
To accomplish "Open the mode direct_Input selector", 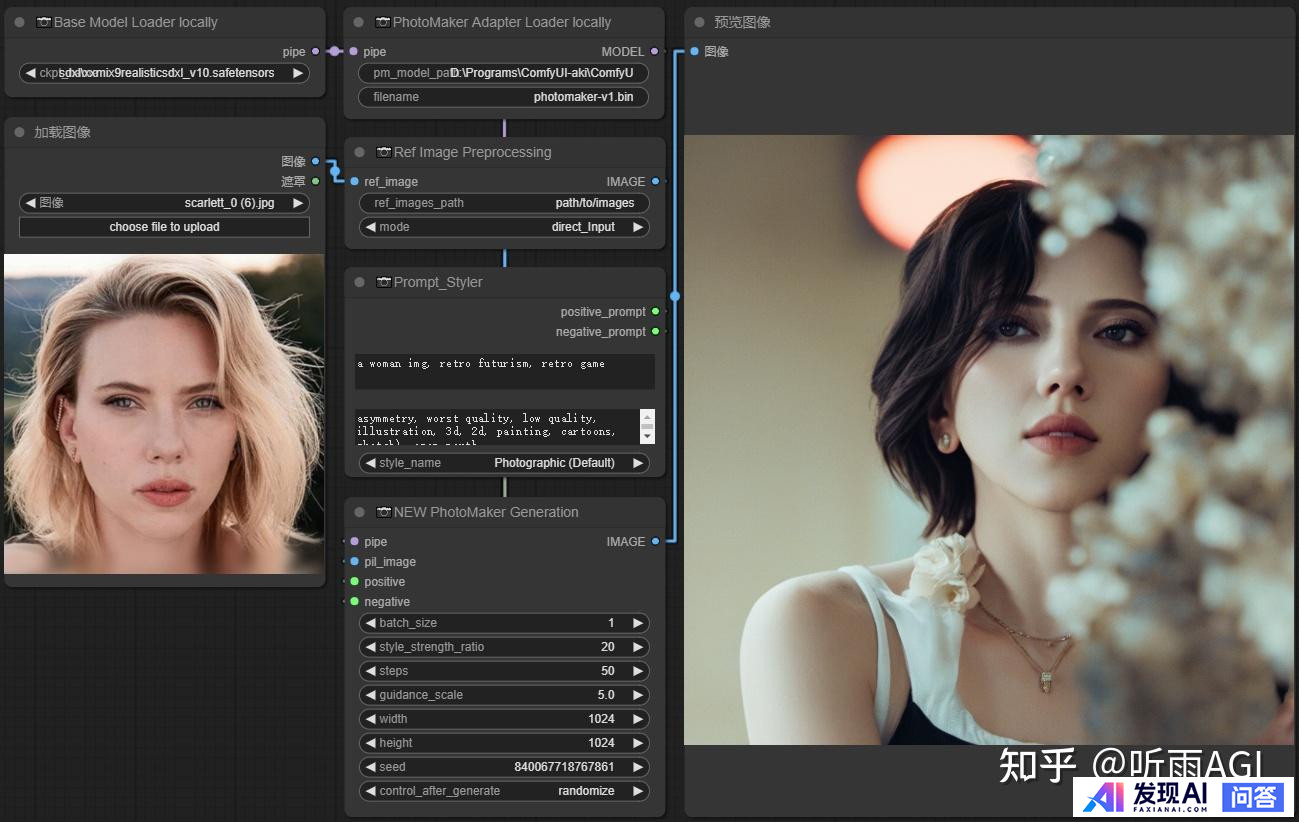I will point(504,227).
